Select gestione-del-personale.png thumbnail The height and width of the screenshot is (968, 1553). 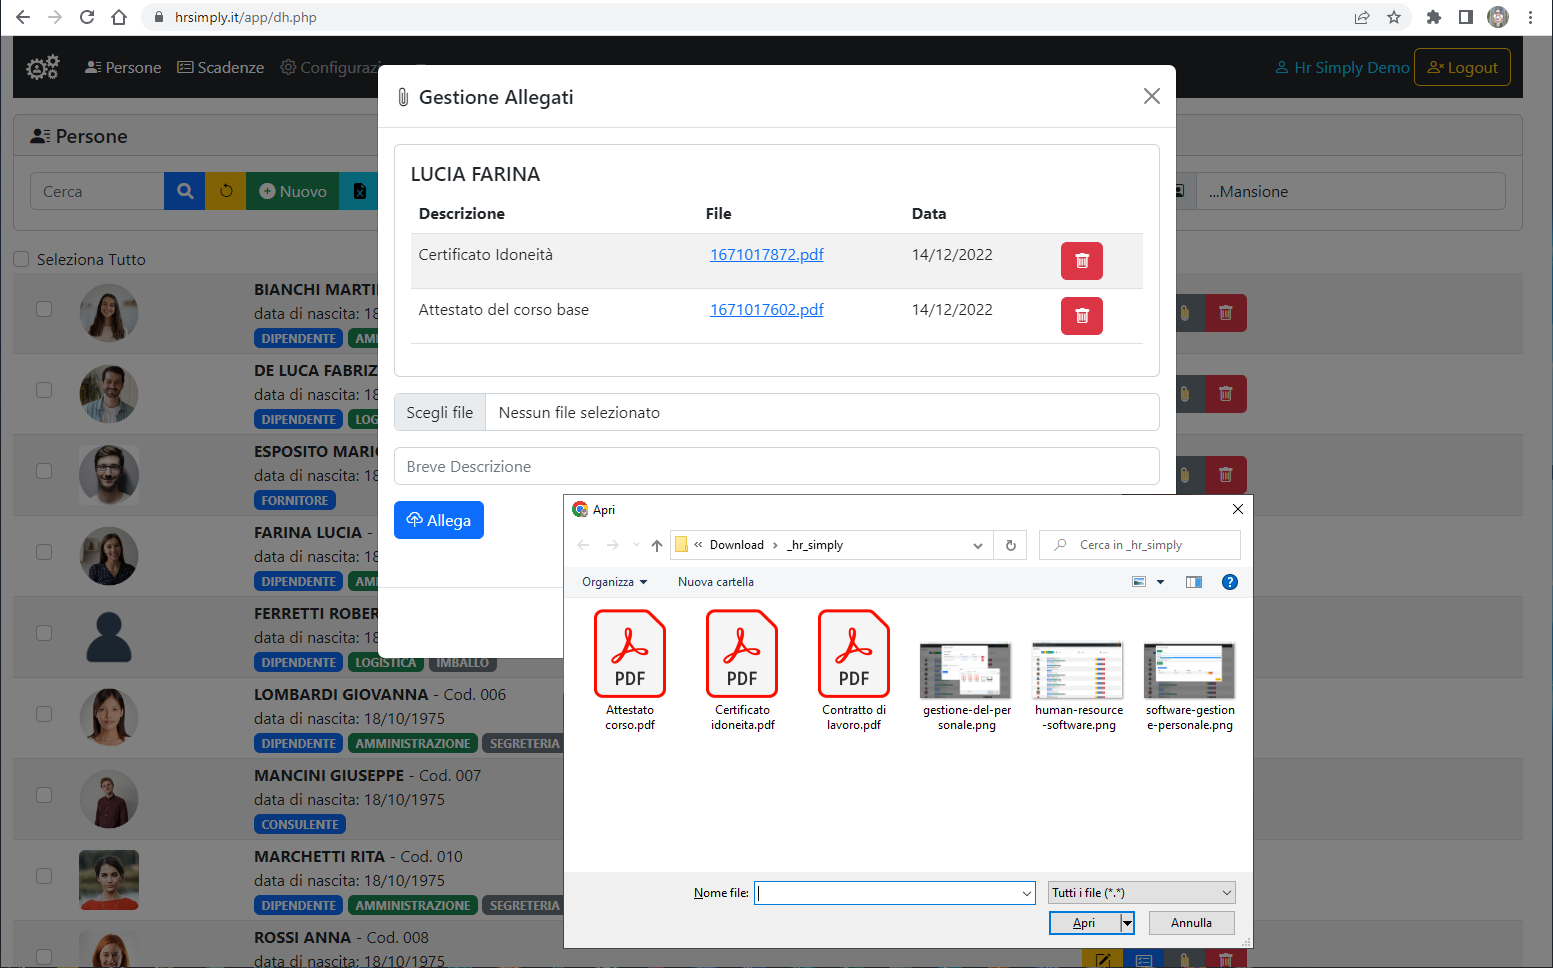pyautogui.click(x=966, y=686)
